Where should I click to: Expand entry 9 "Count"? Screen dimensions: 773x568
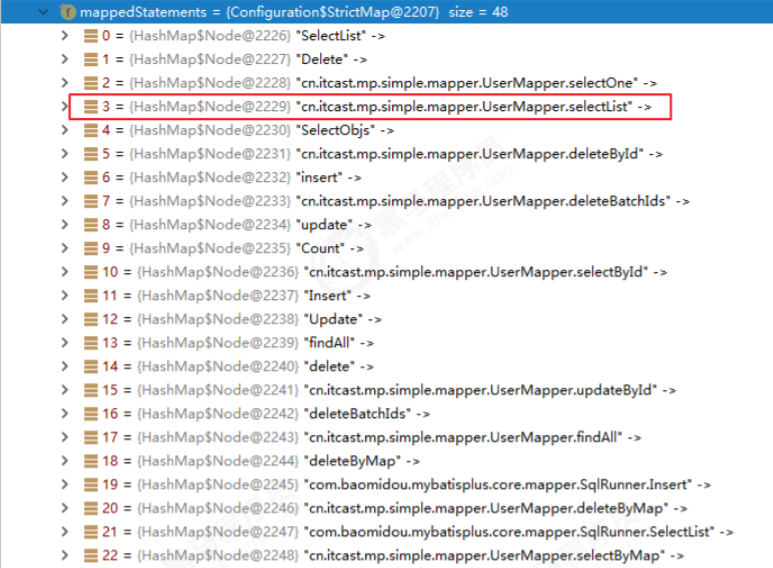(x=65, y=248)
